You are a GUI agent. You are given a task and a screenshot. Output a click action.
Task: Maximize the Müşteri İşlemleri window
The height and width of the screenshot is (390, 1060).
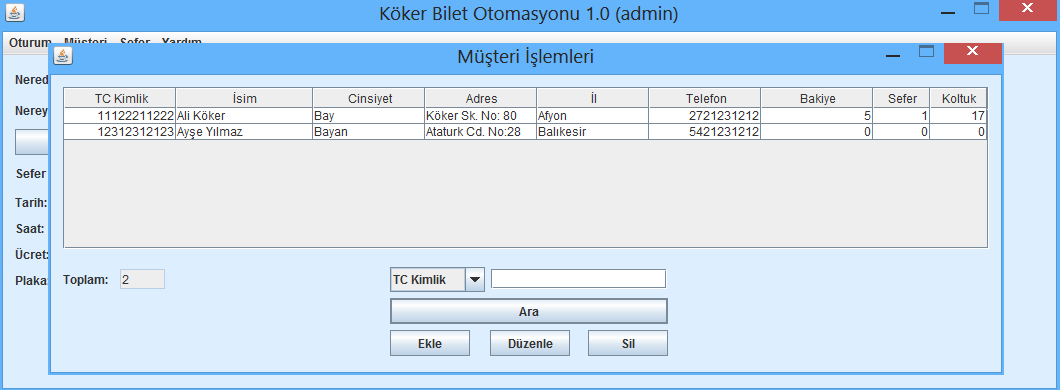[x=927, y=51]
